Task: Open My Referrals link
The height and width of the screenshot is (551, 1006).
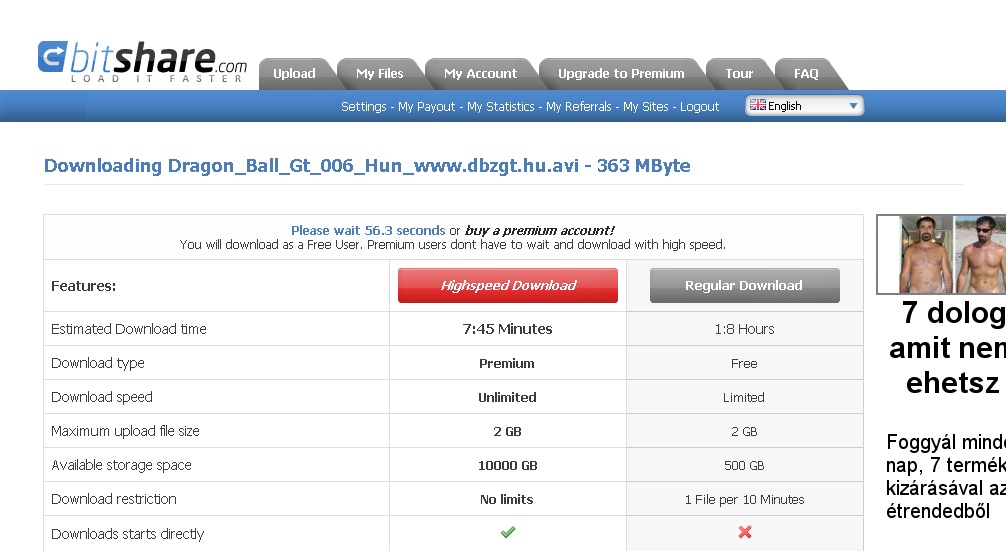Action: (x=579, y=106)
